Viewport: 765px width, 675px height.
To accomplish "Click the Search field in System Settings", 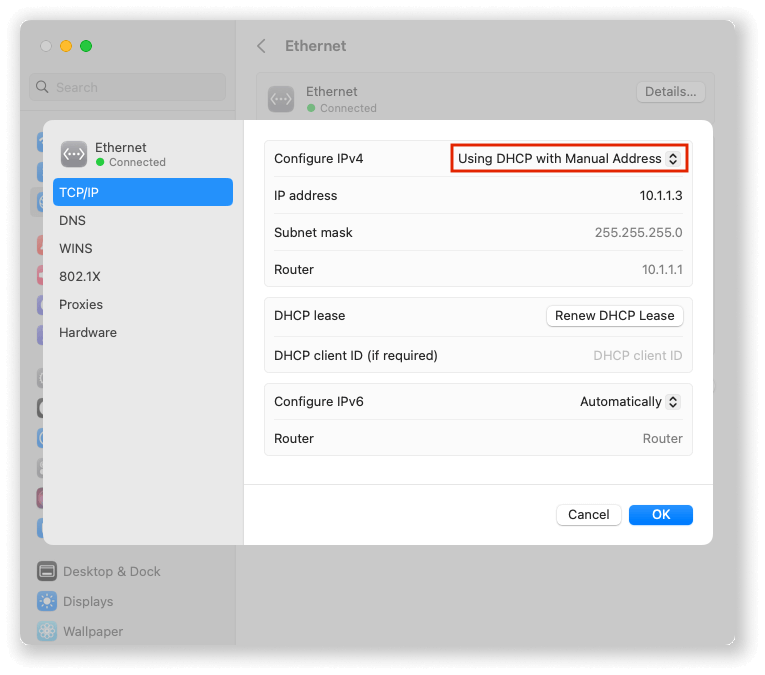I will click(127, 87).
